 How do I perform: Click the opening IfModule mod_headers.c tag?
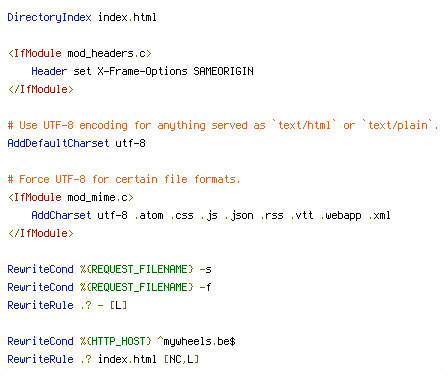(x=80, y=53)
